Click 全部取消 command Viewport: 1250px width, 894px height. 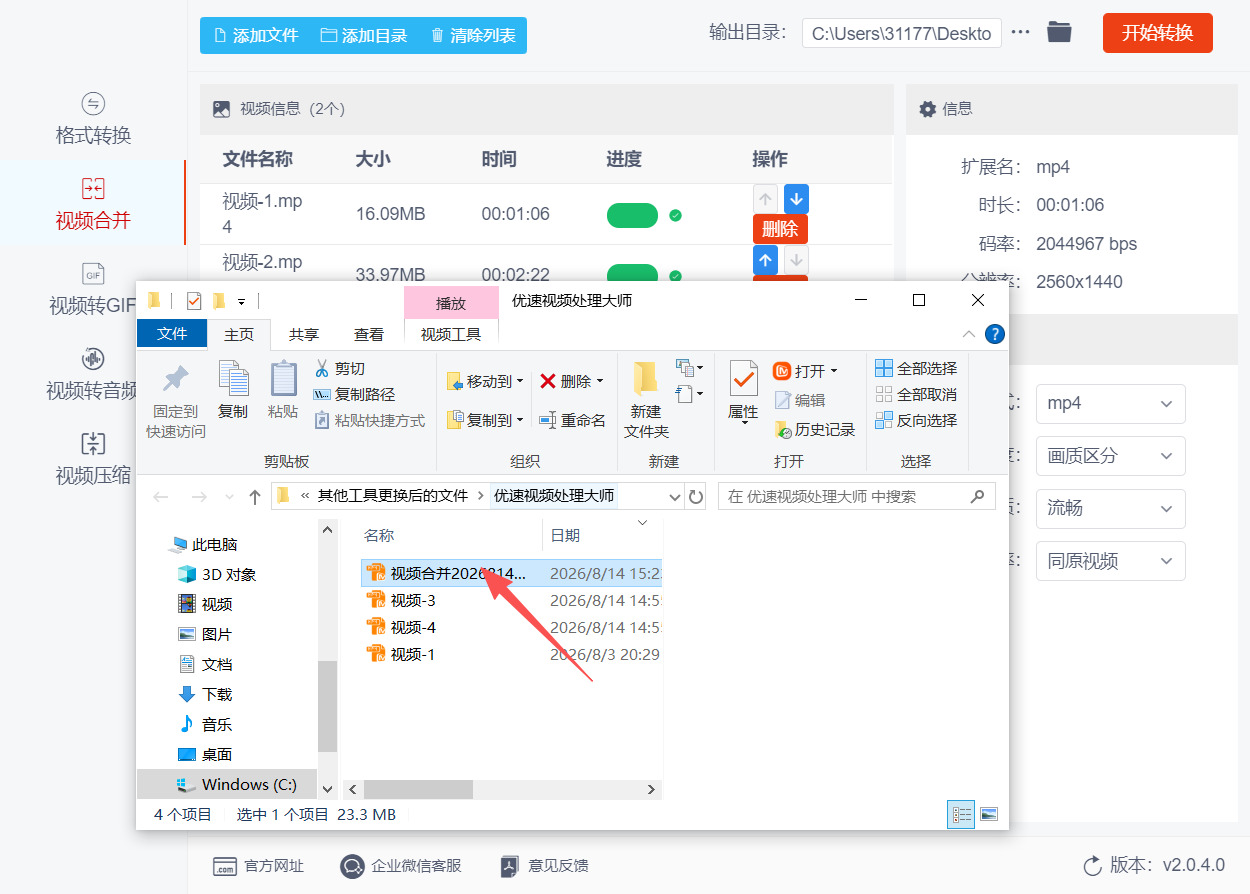pos(916,394)
